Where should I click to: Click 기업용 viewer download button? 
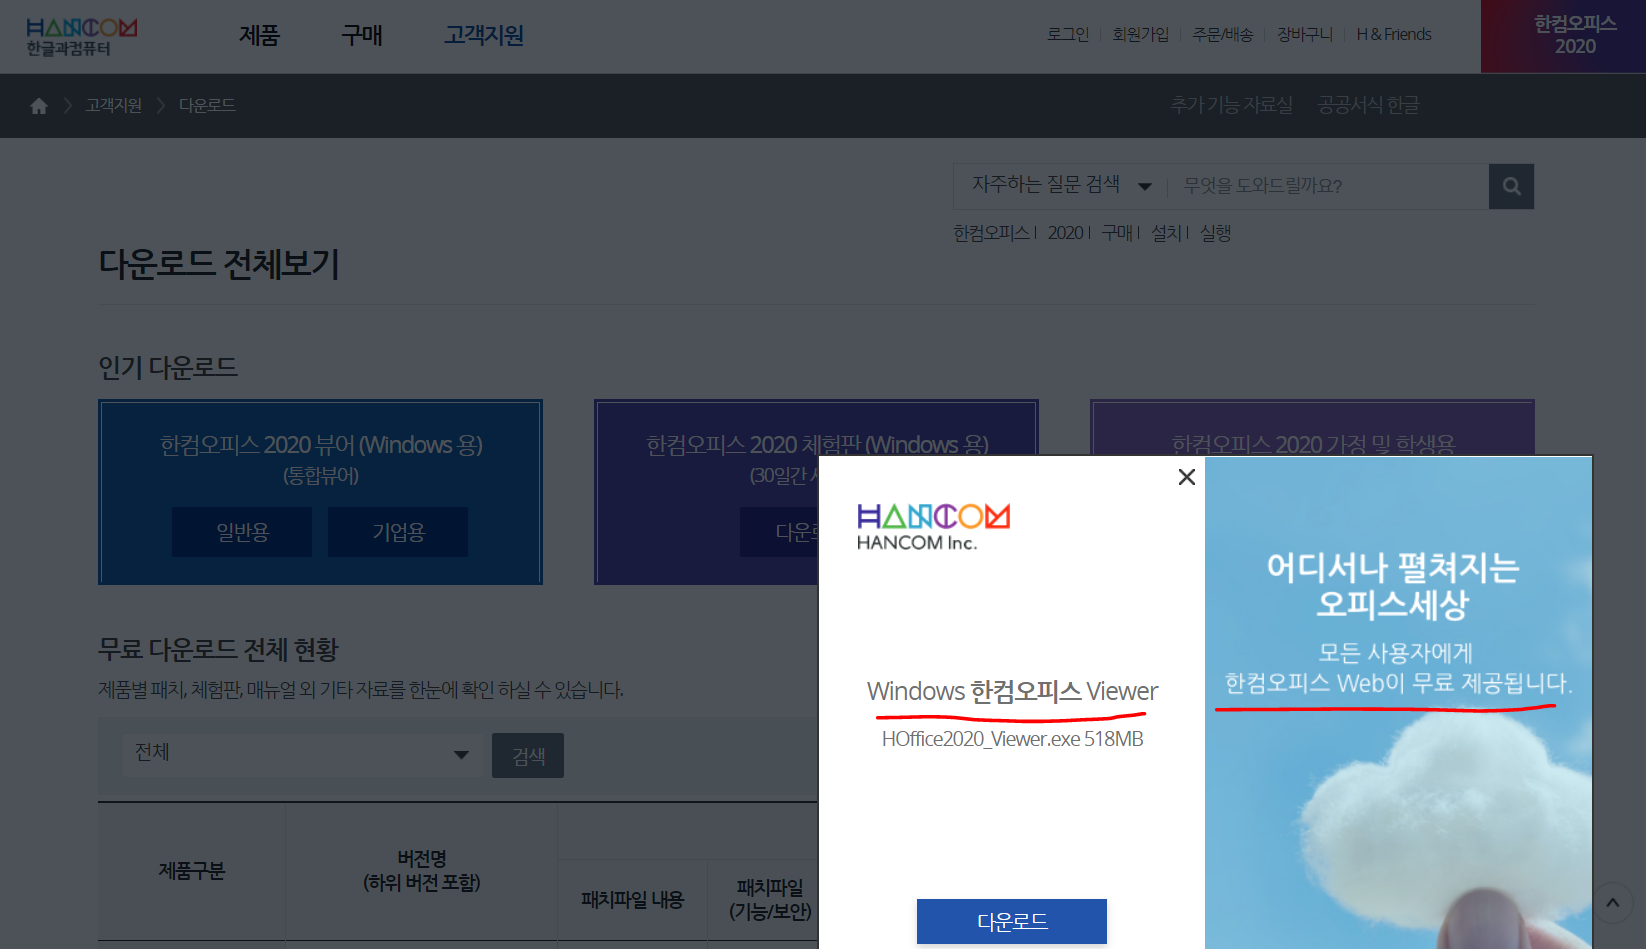click(x=398, y=532)
